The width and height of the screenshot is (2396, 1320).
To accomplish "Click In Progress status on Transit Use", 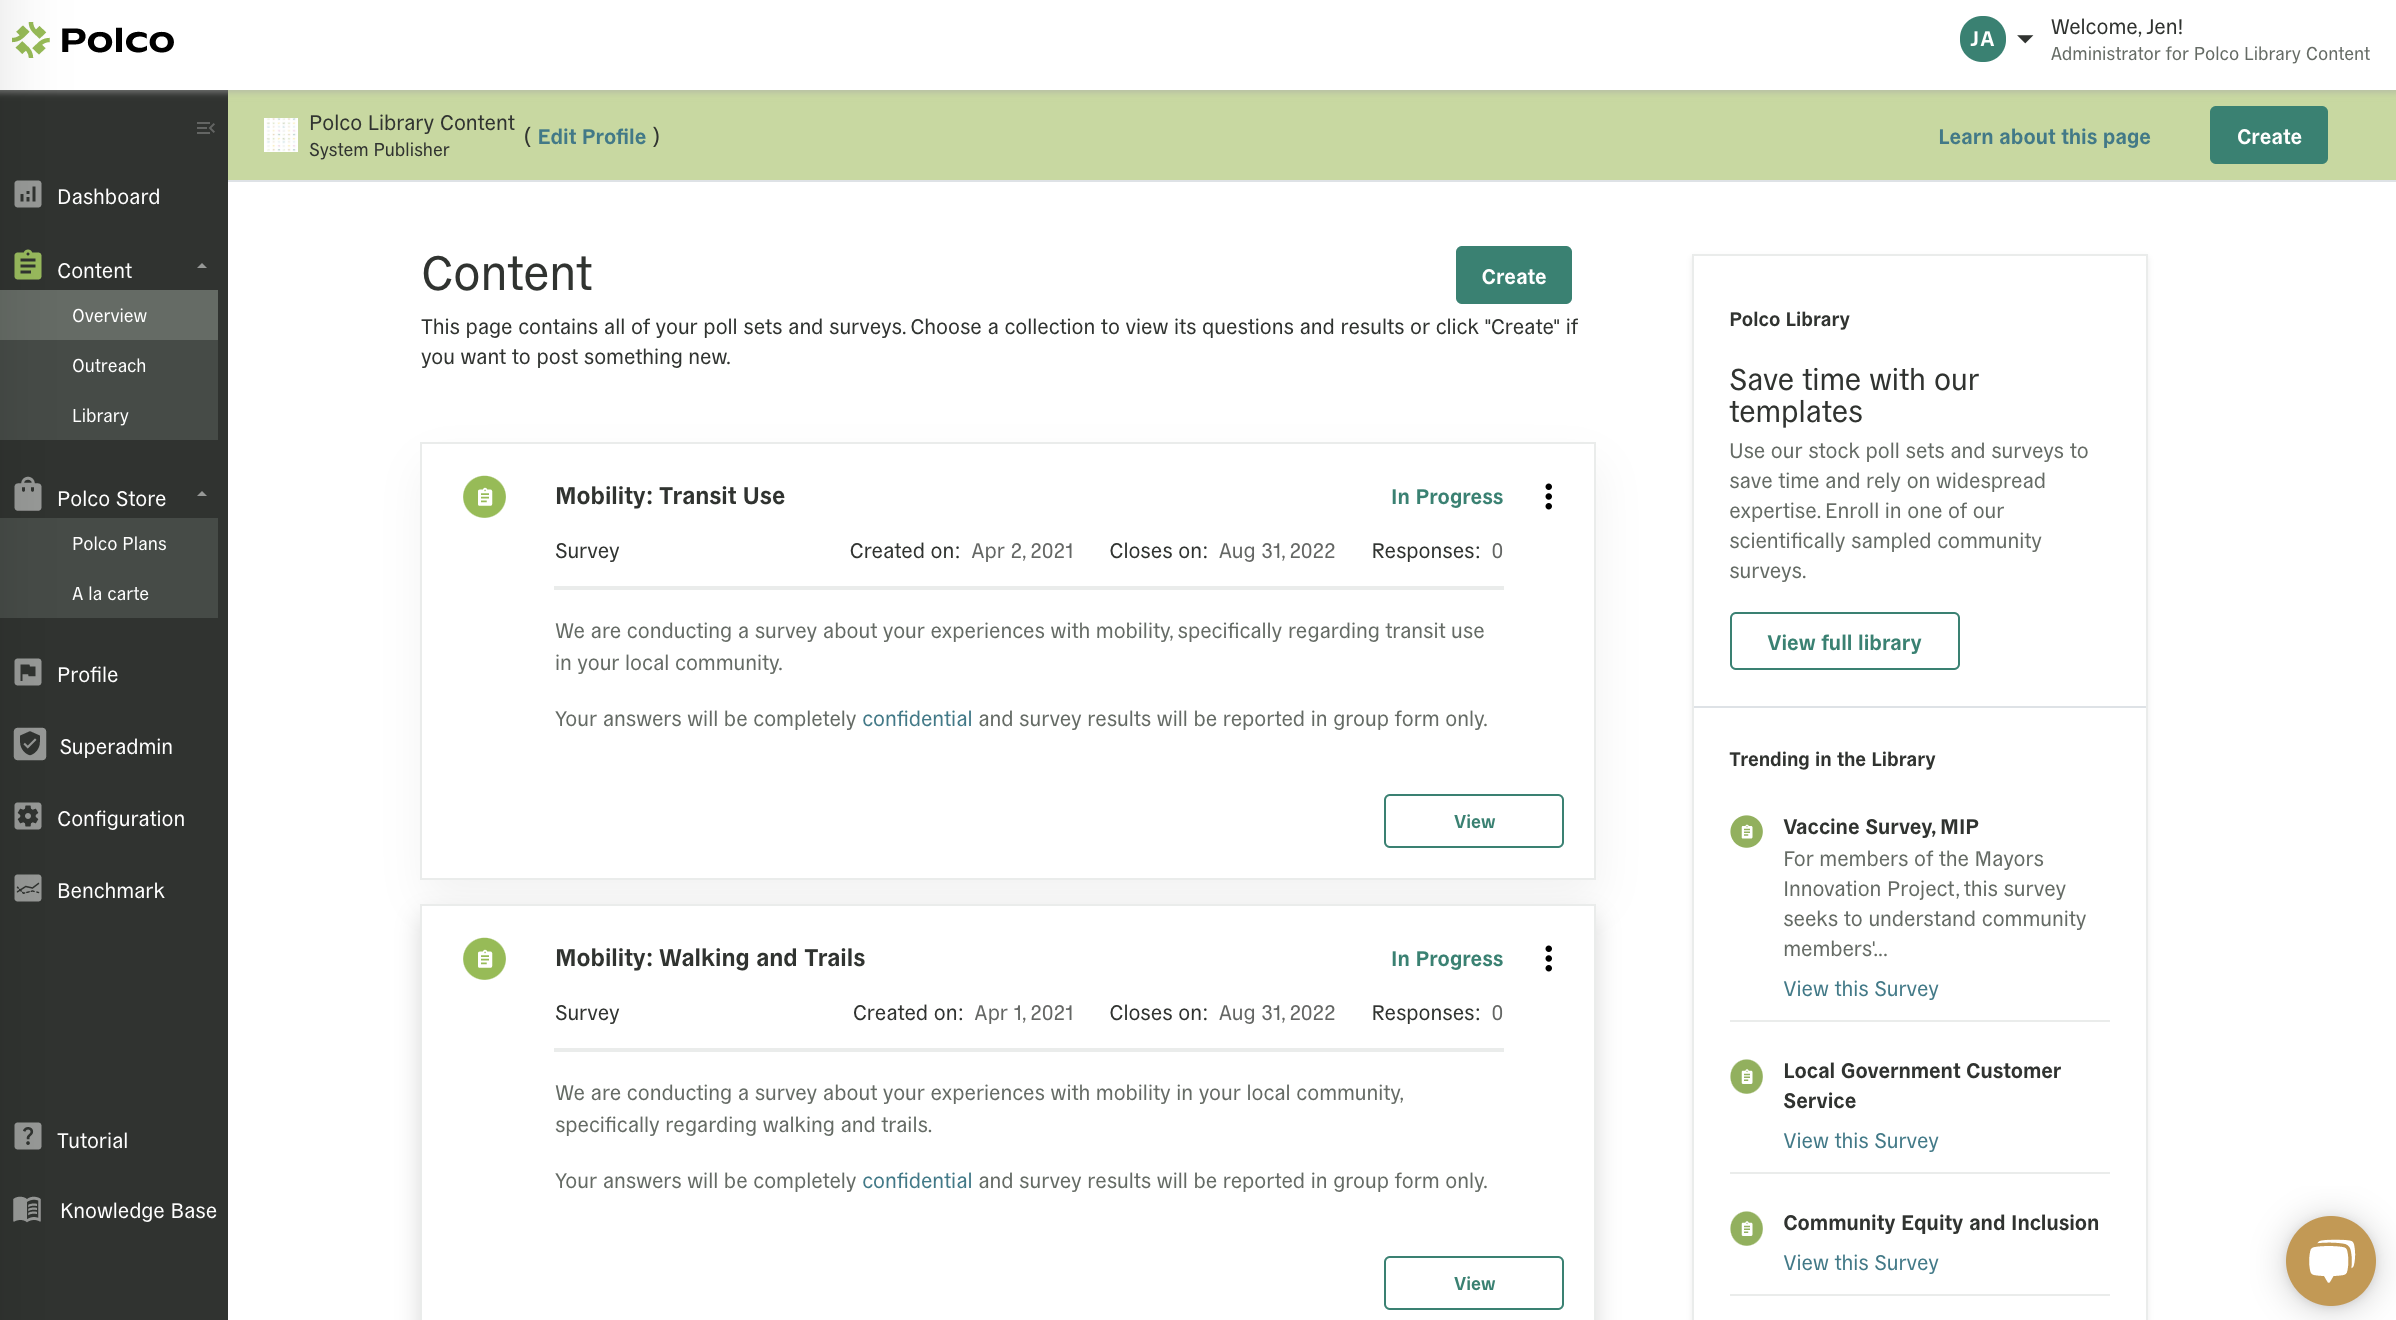I will click(1446, 497).
